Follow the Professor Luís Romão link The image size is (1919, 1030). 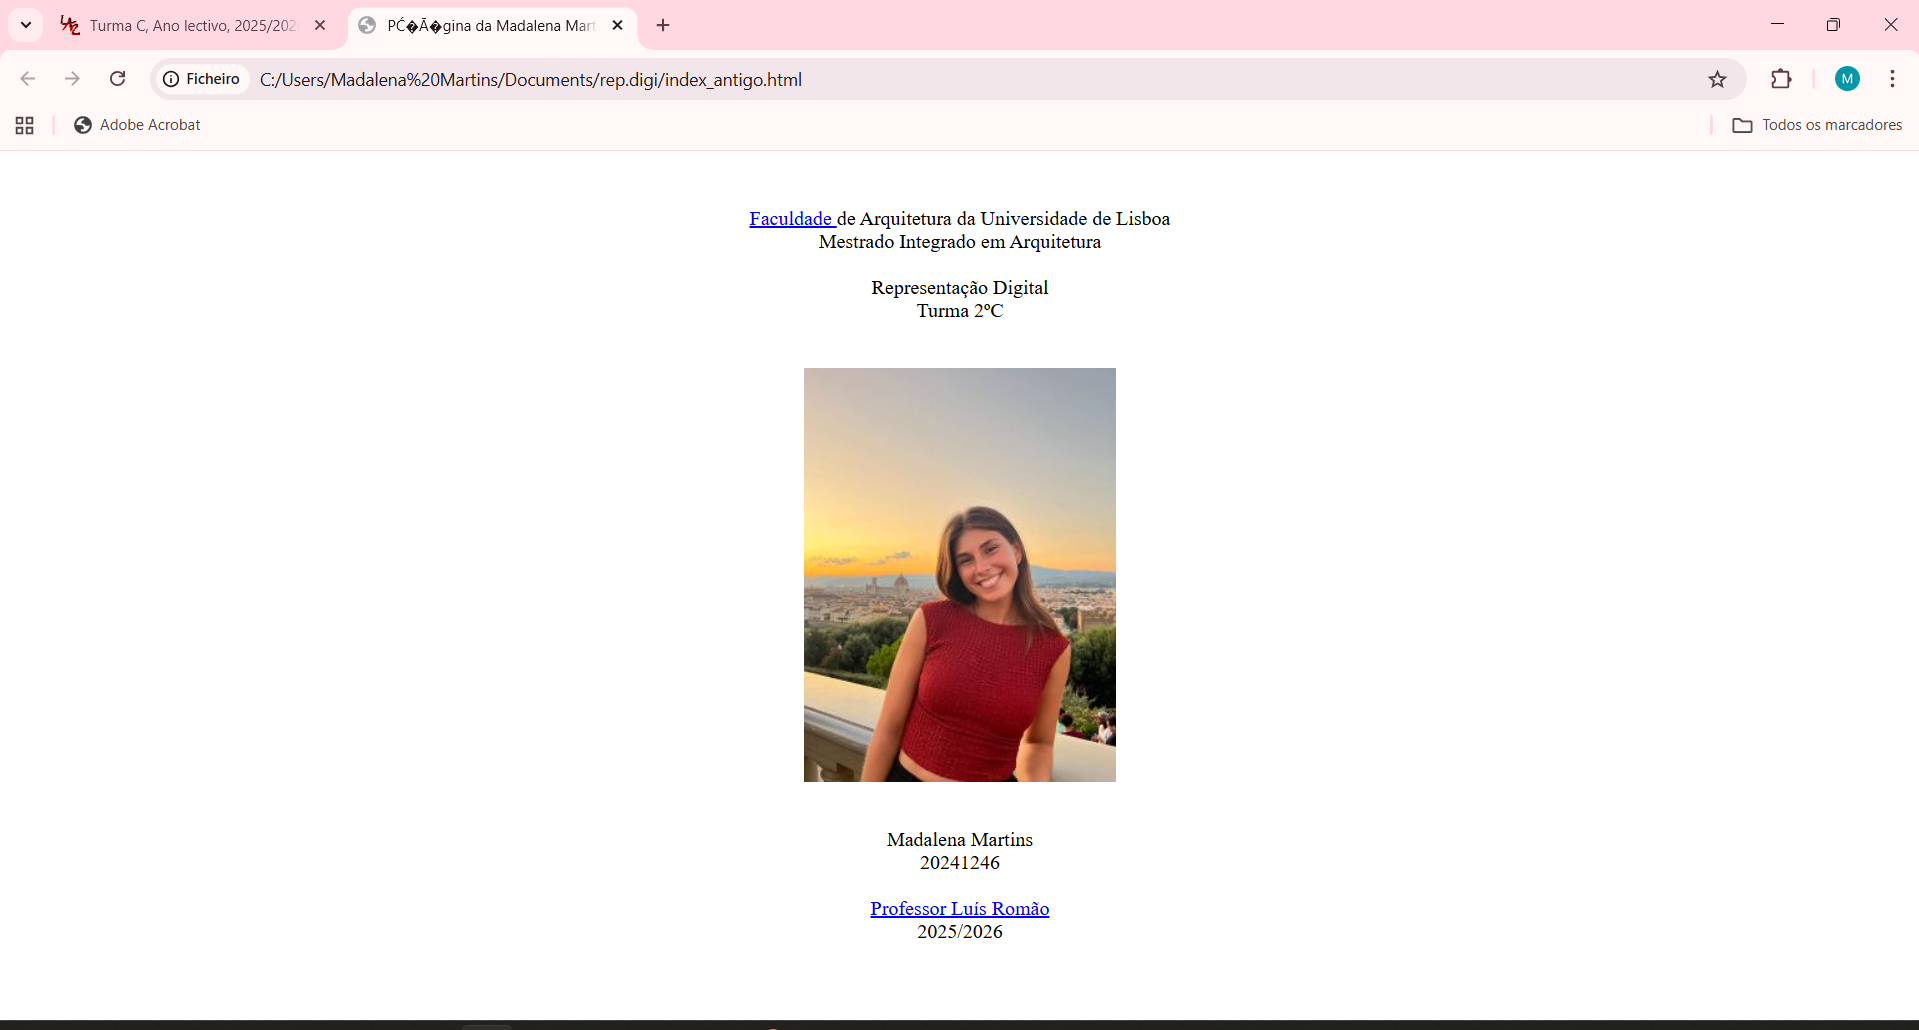(960, 909)
